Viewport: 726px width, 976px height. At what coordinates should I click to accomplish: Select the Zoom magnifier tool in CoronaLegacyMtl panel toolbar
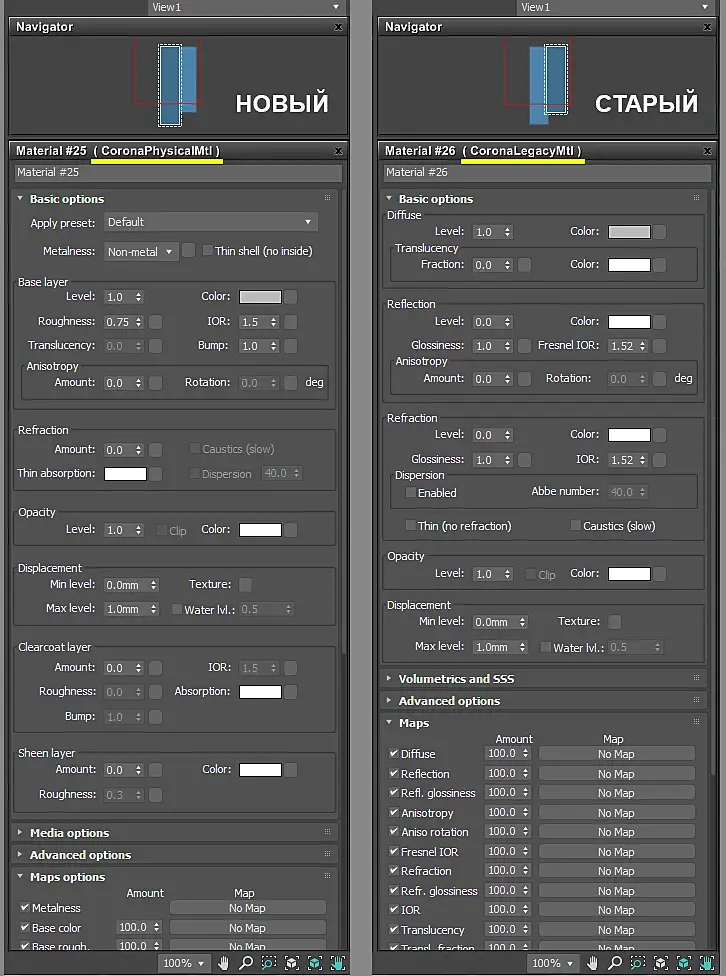click(x=615, y=963)
